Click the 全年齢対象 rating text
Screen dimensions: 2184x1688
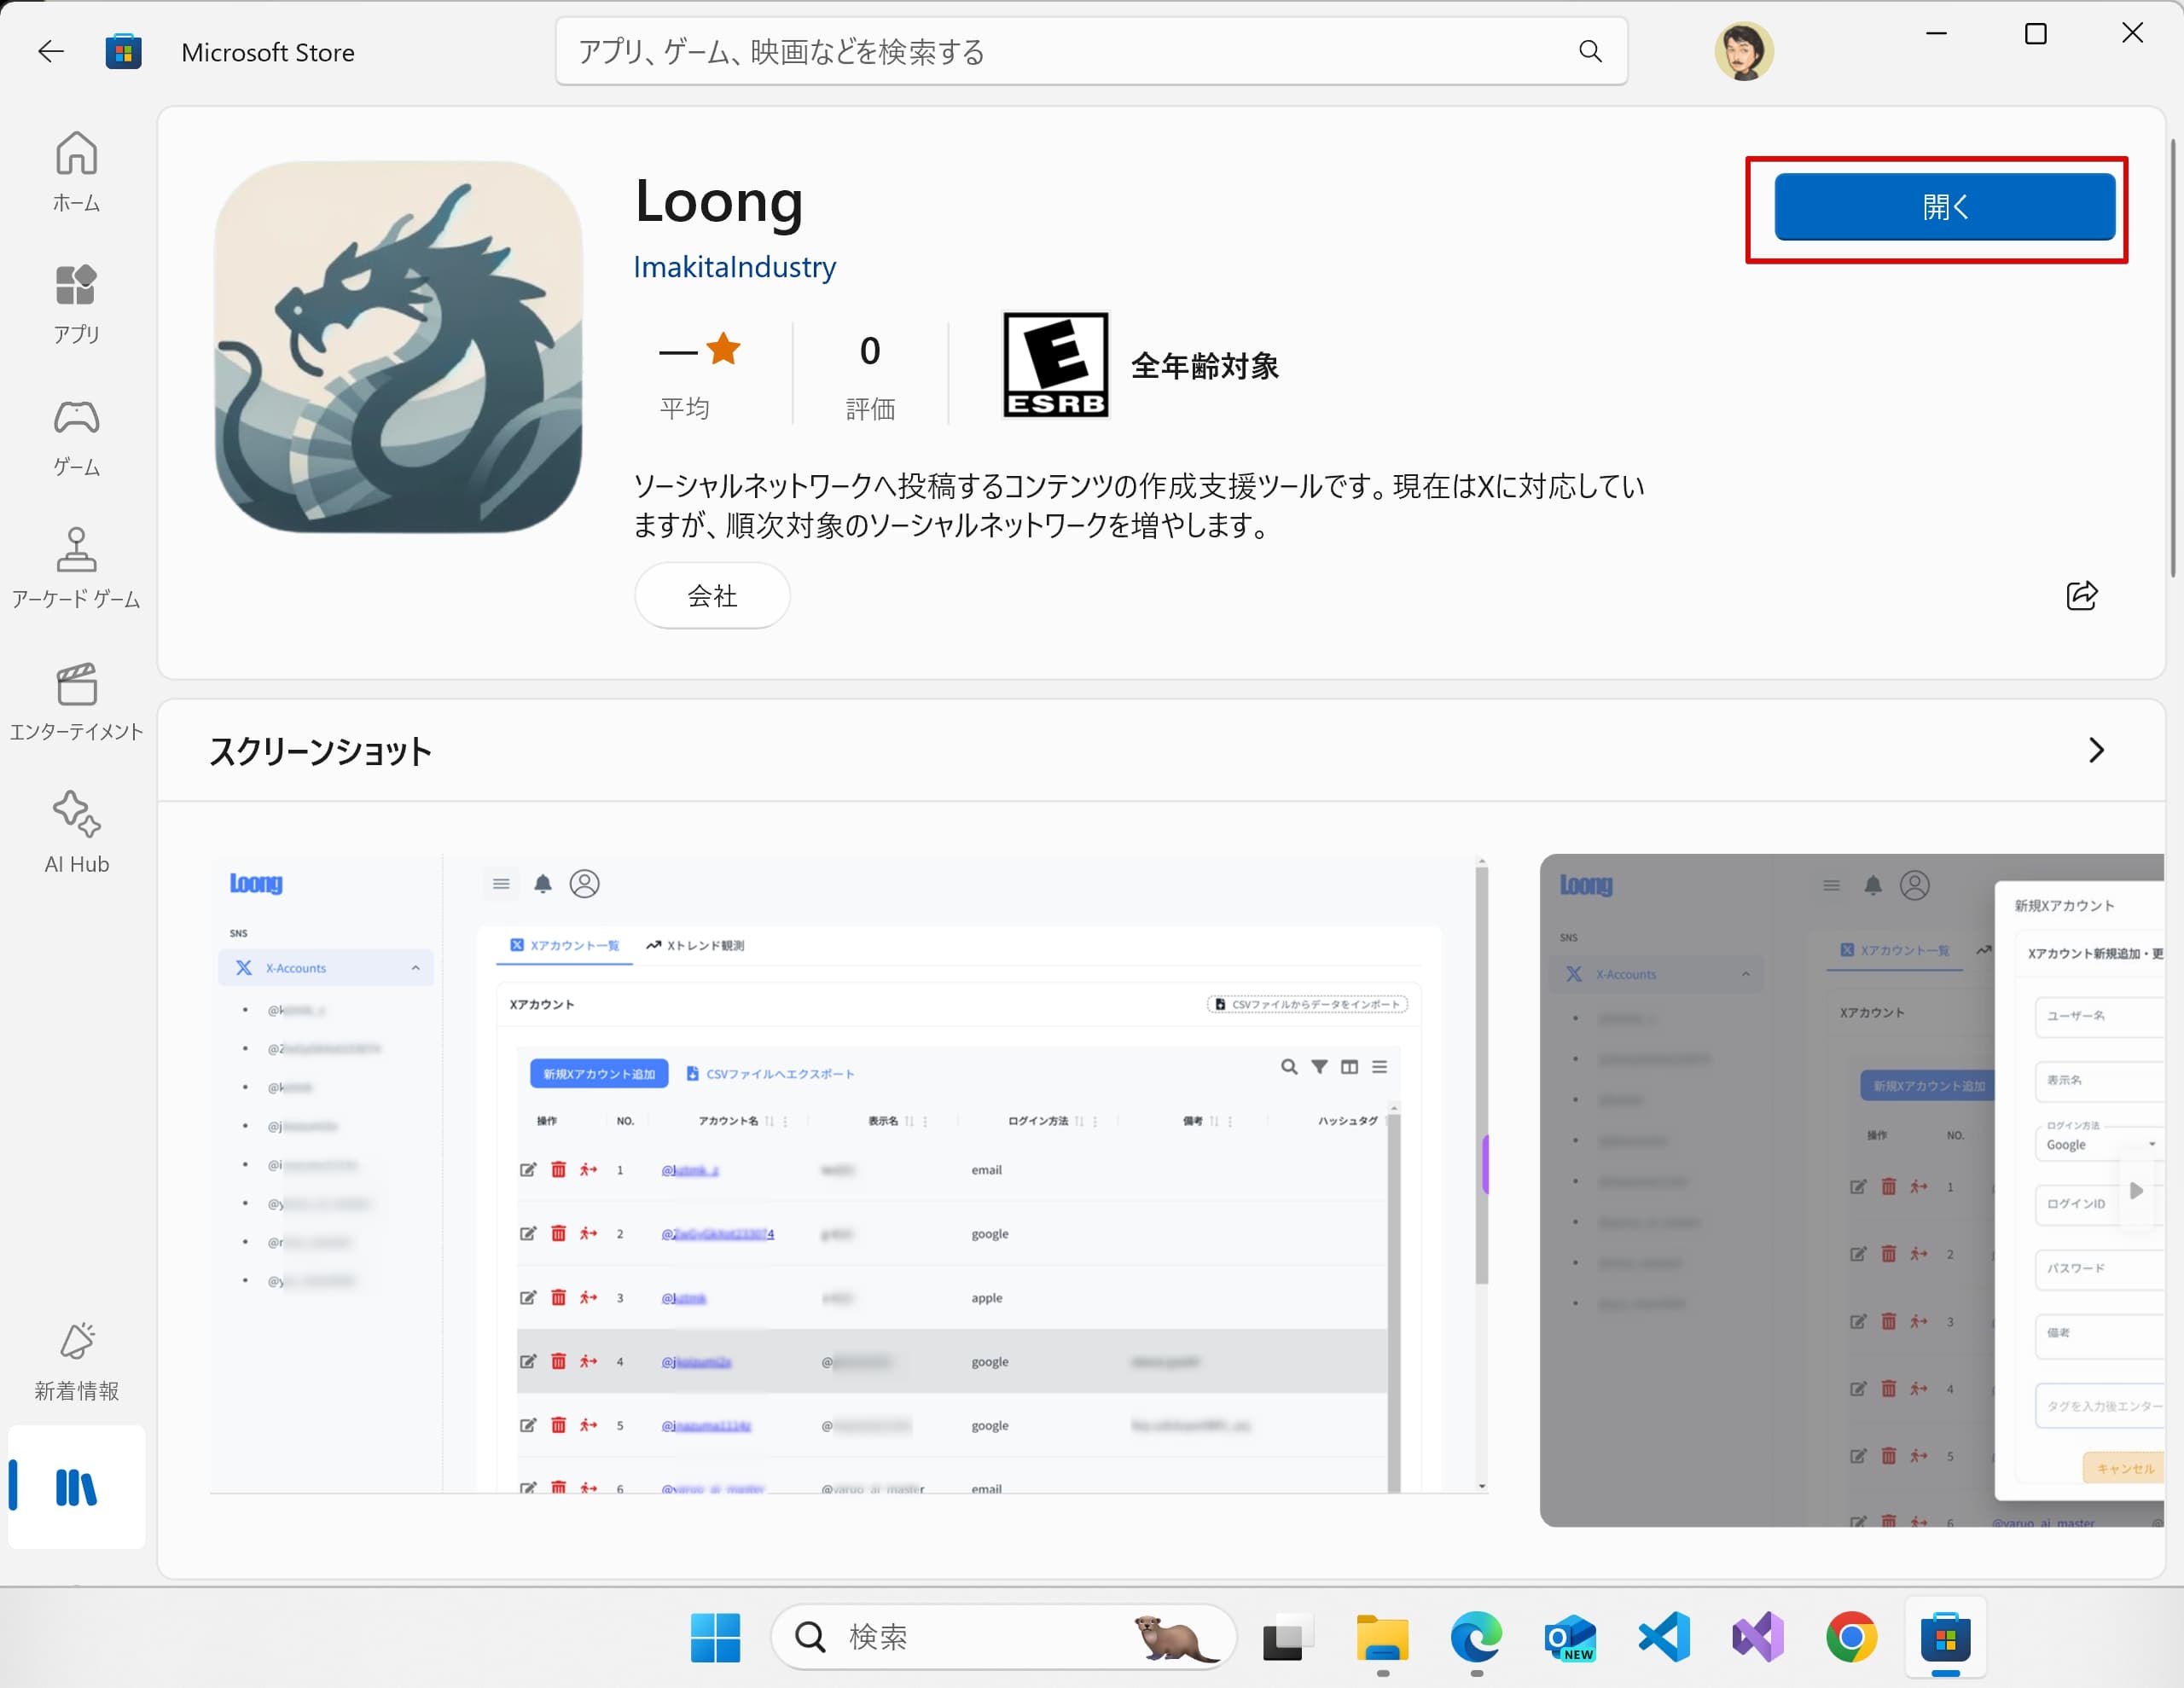[x=1205, y=366]
